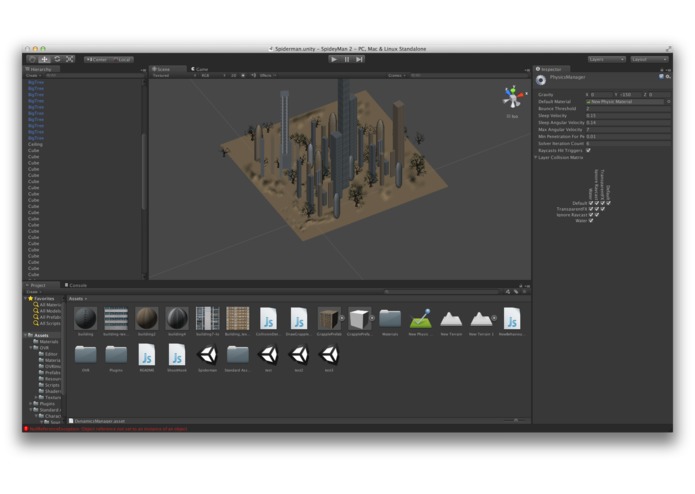The image size is (695, 494).
Task: Toggle pivot mode with the Center button
Action: pos(96,59)
